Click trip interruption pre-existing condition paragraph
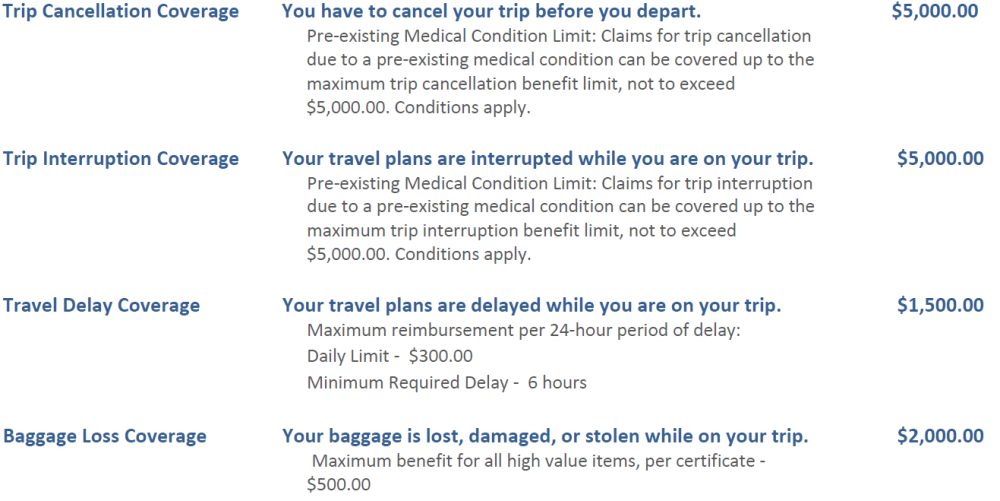1000x501 pixels. coord(561,219)
